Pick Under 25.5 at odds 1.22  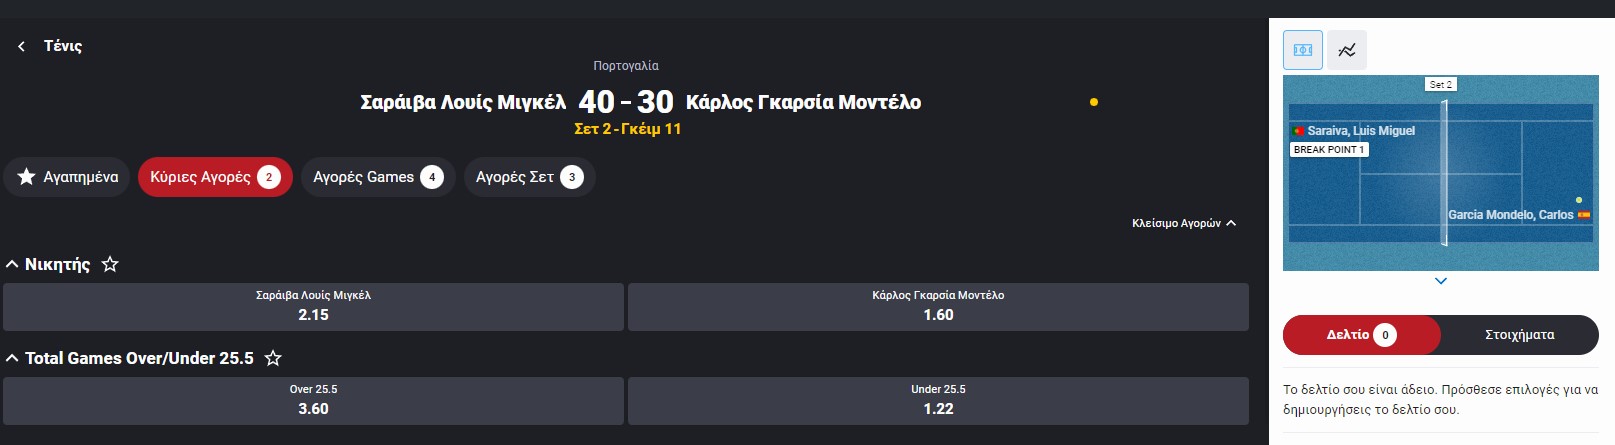click(x=938, y=401)
